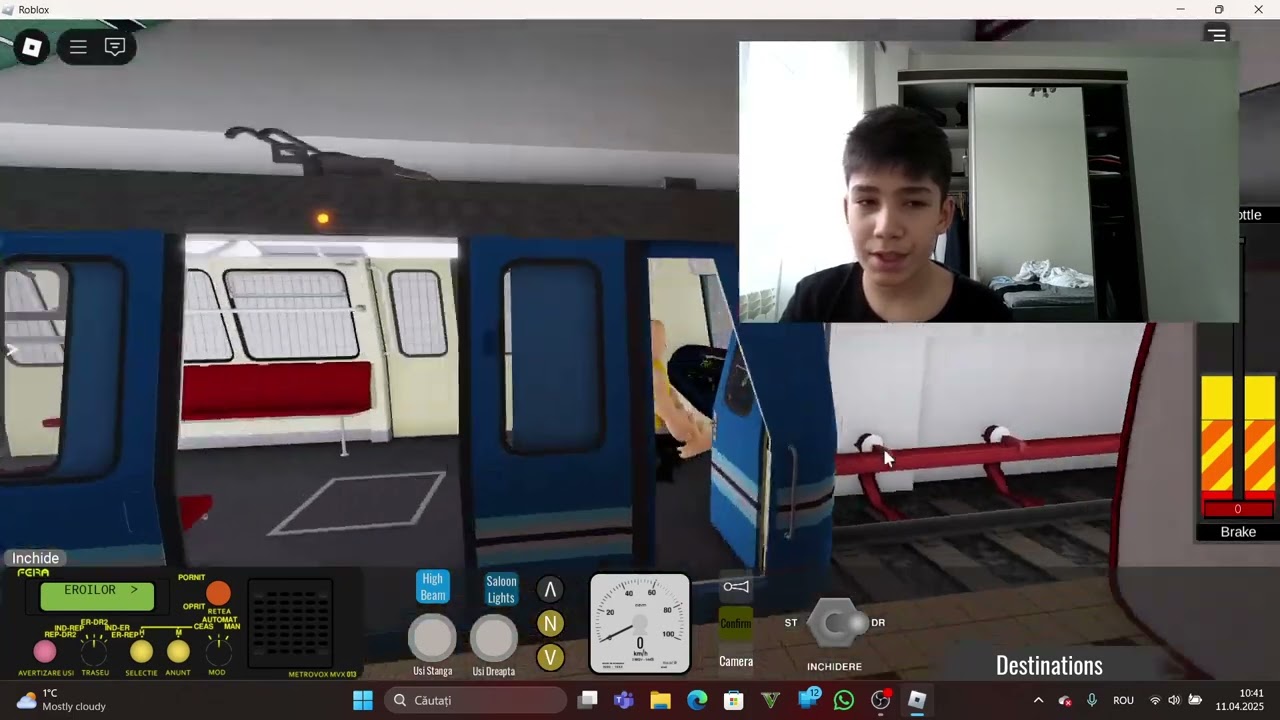Click the microphone tray icon

pos(1092,700)
